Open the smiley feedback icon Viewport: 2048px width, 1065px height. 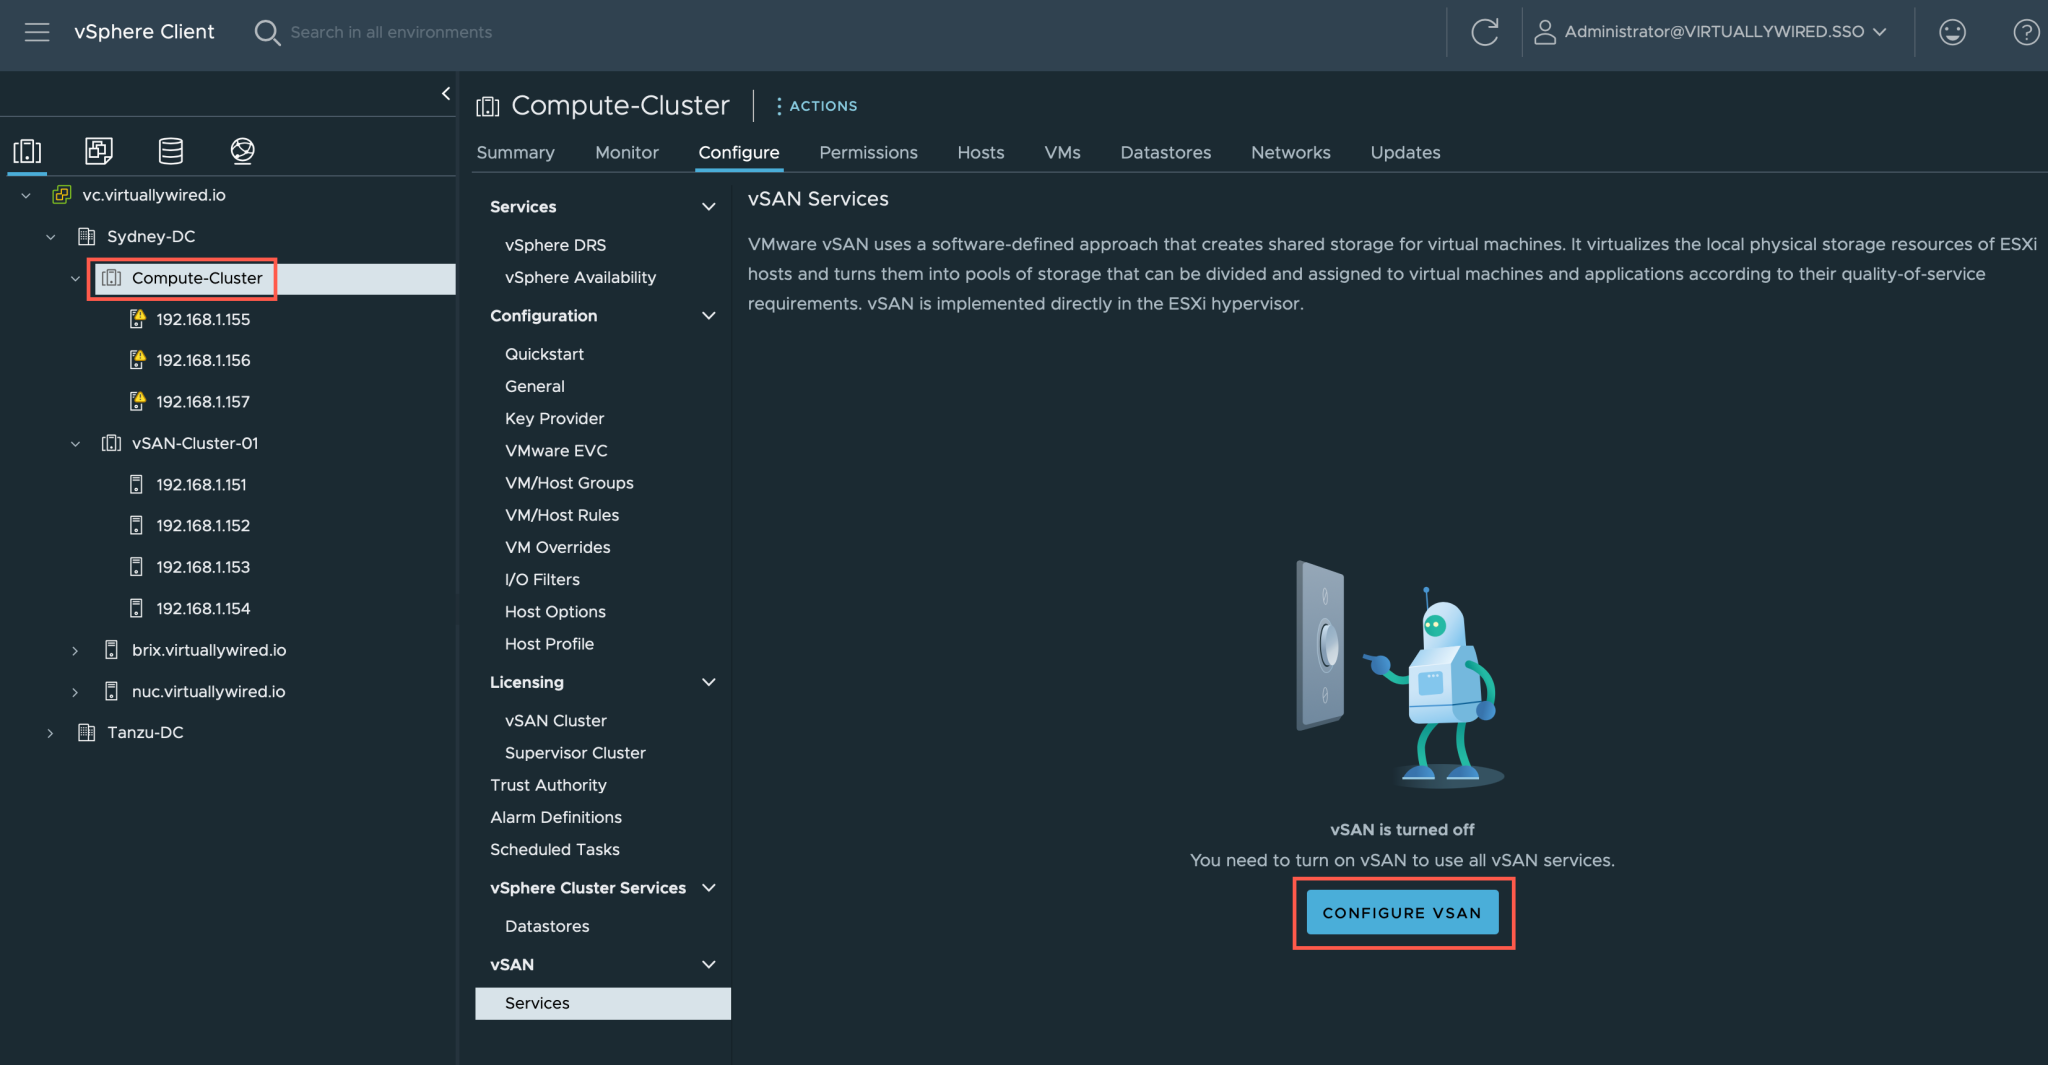(1952, 32)
